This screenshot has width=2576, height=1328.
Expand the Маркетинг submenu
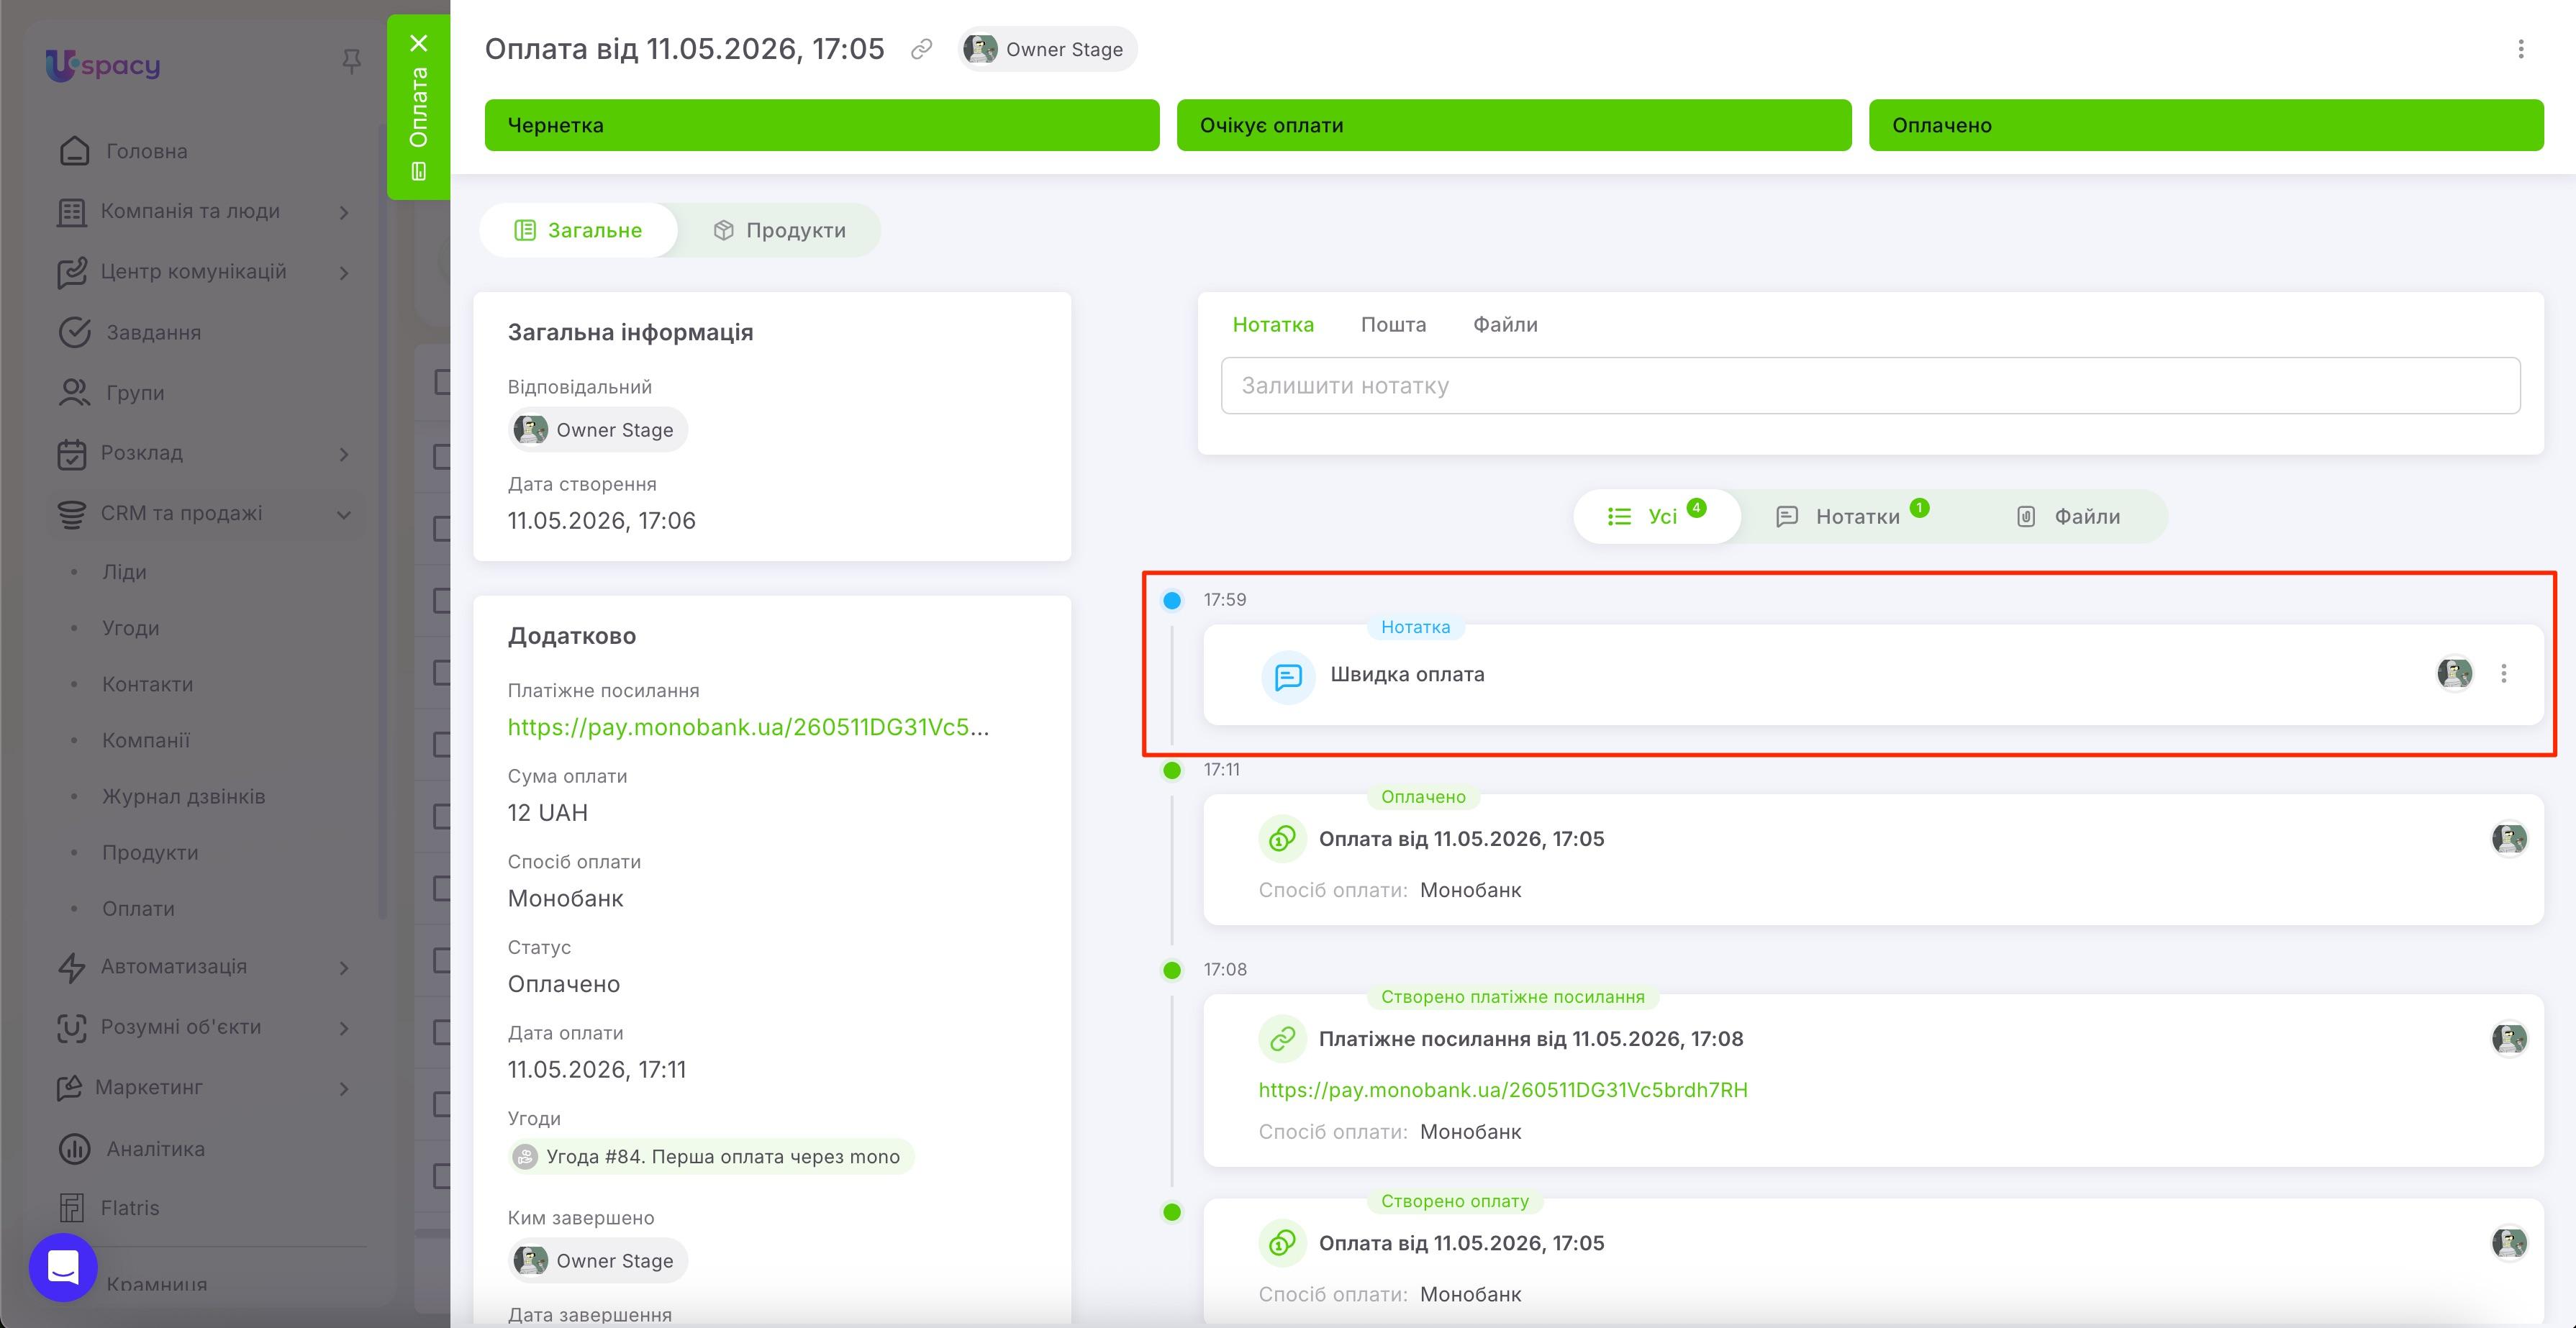344,1088
